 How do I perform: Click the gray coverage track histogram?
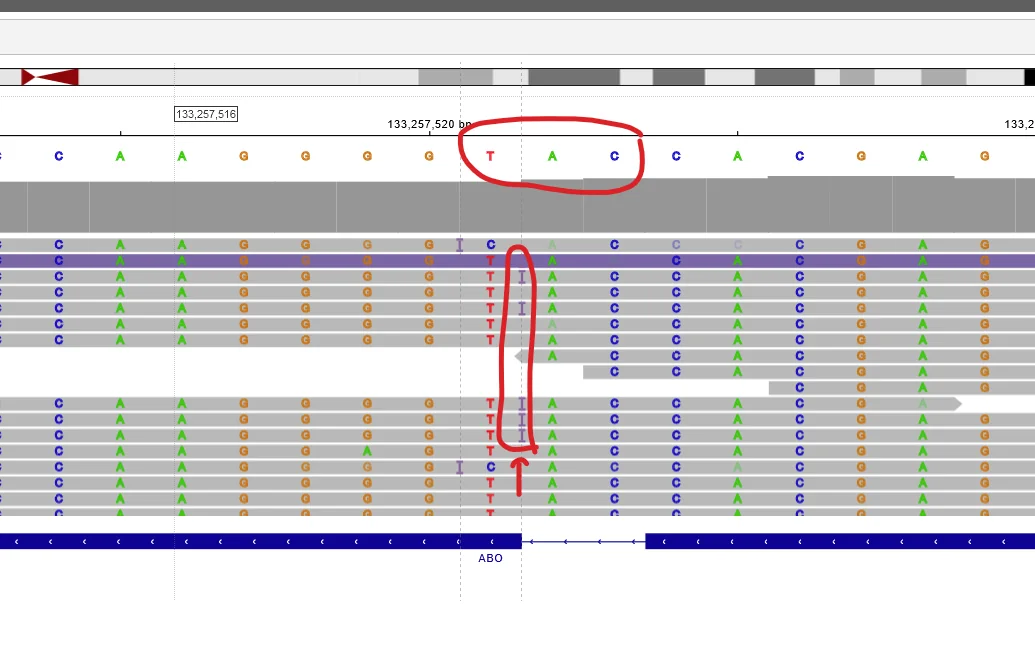click(300, 206)
